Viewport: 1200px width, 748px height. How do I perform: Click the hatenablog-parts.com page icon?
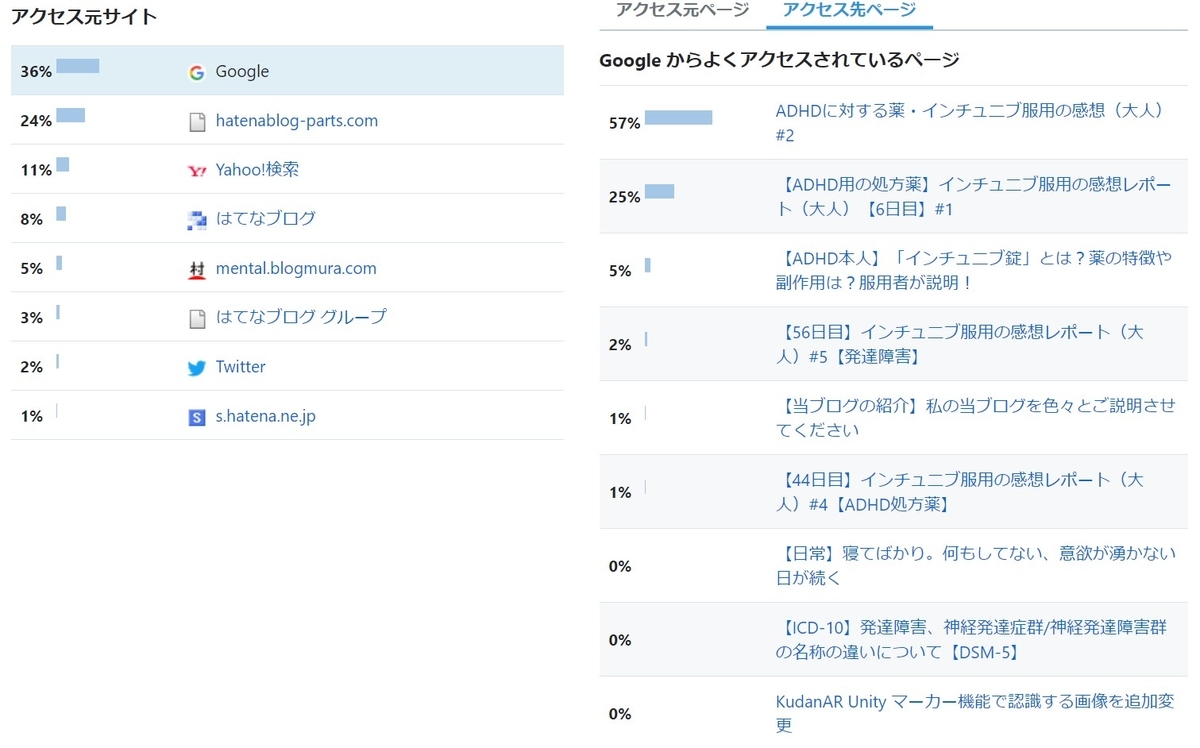[197, 122]
